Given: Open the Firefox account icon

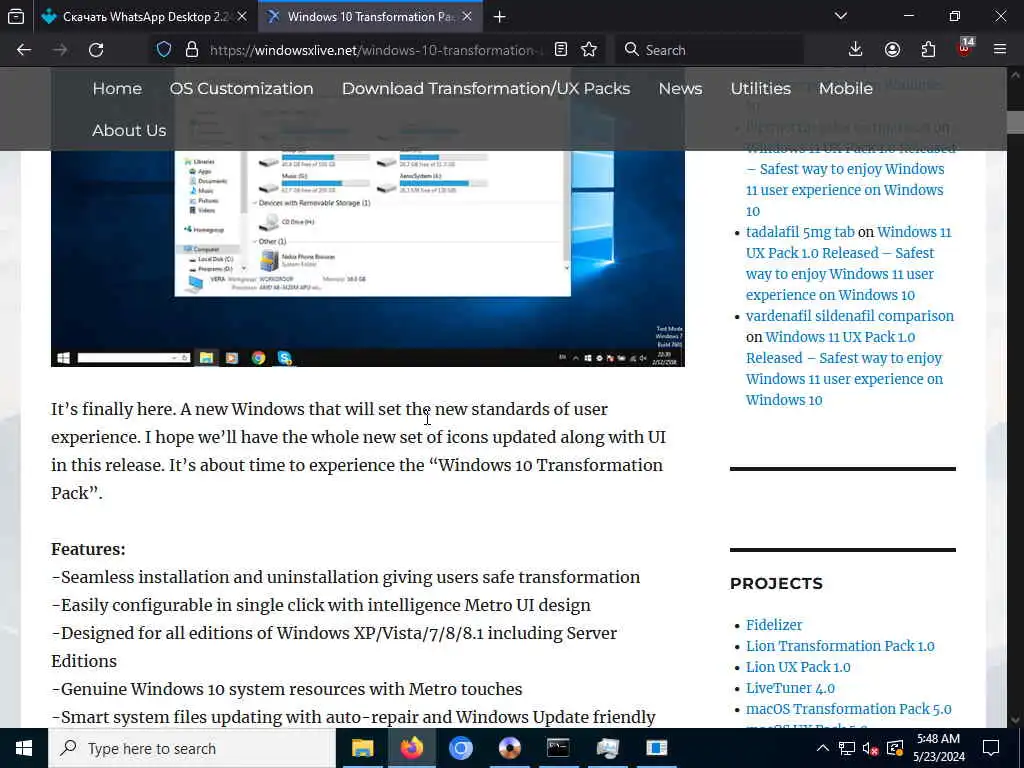Looking at the screenshot, I should coord(892,50).
